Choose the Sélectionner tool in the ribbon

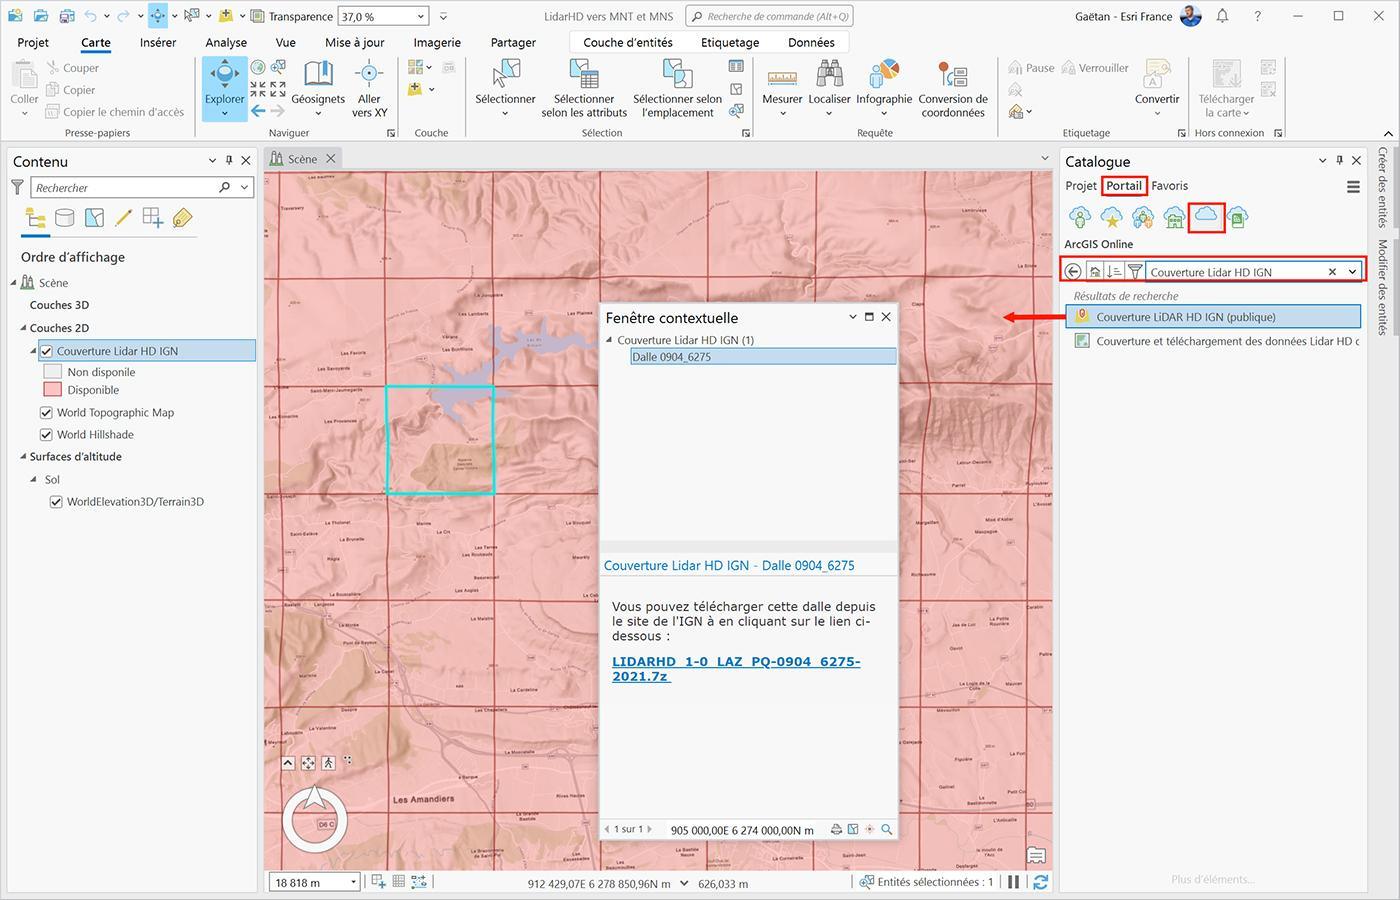click(x=505, y=88)
